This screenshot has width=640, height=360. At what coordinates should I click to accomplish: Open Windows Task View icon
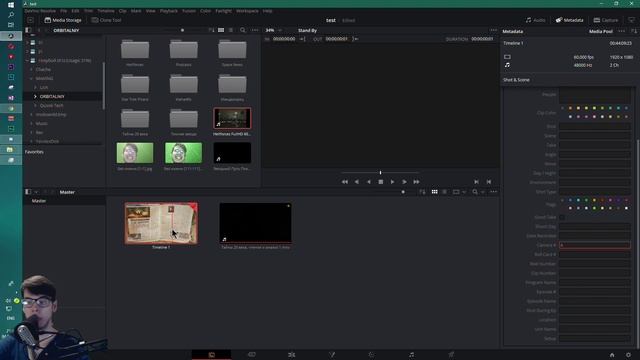(x=11, y=25)
